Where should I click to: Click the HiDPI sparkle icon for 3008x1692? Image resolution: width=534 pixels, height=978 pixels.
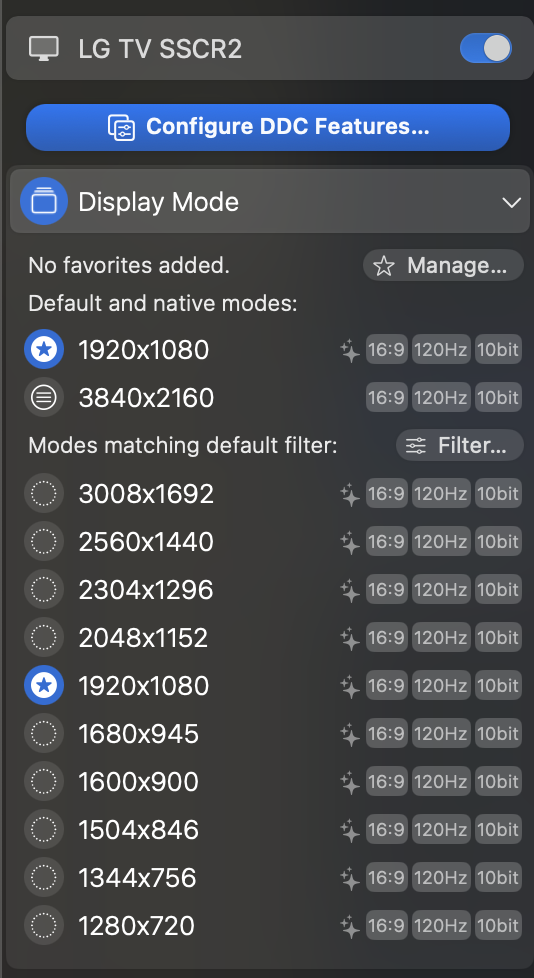tap(351, 494)
